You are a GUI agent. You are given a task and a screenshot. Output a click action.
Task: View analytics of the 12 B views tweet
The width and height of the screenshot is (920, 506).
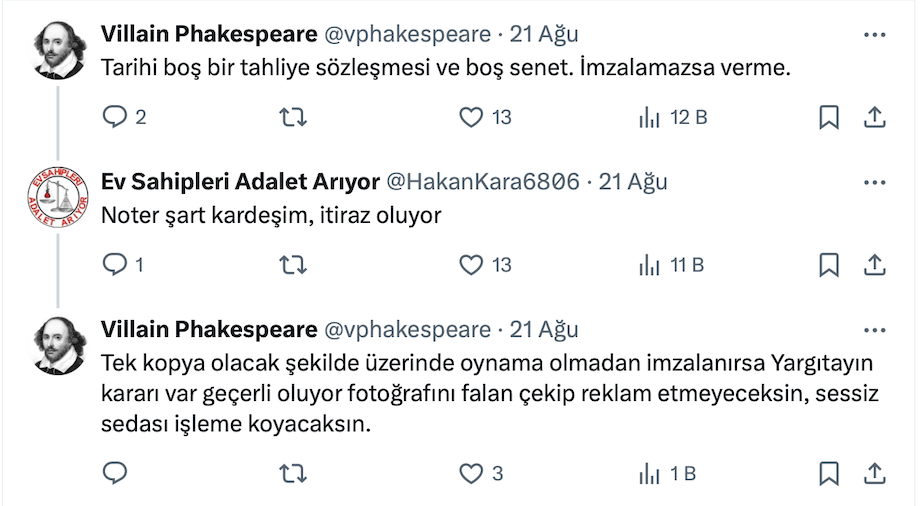pos(650,117)
